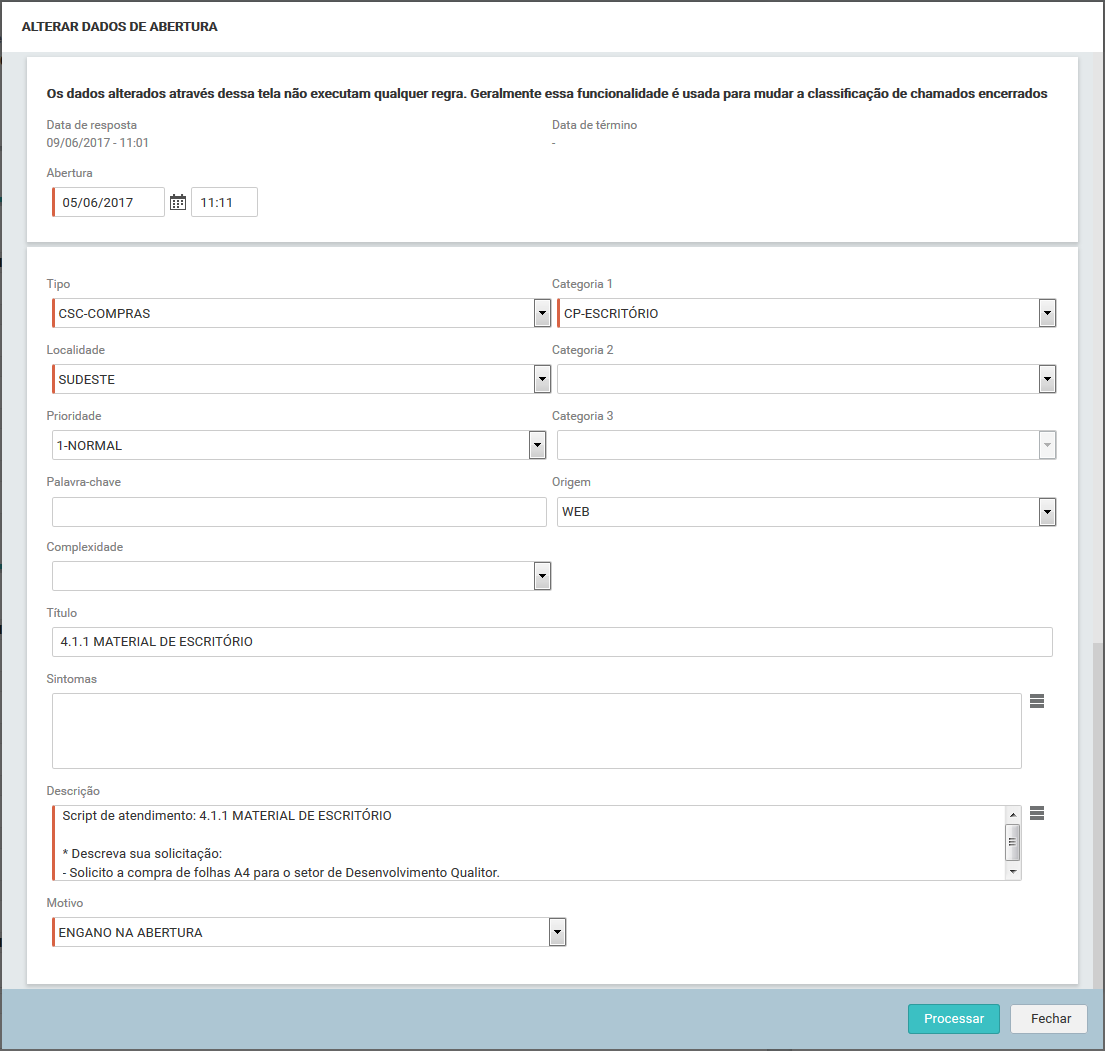The height and width of the screenshot is (1051, 1105).
Task: Focus the Abertura date field 05/06/2017
Action: [x=108, y=202]
